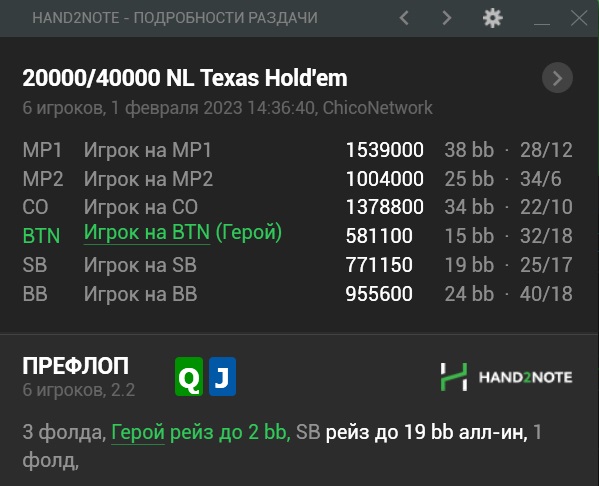
Task: Click hero stats 32/18
Action: pos(546,236)
